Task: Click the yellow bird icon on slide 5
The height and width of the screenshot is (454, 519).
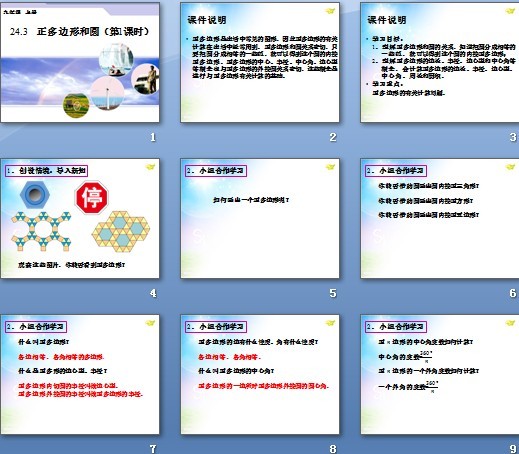Action: click(x=330, y=167)
